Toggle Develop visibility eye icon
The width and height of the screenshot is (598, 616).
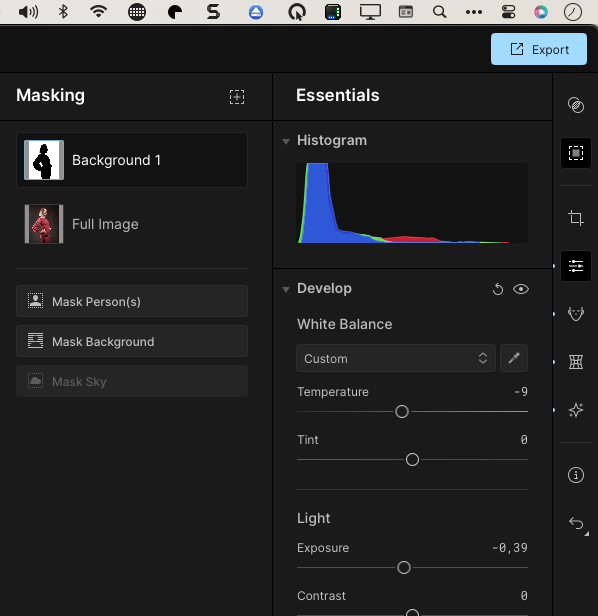tap(521, 289)
